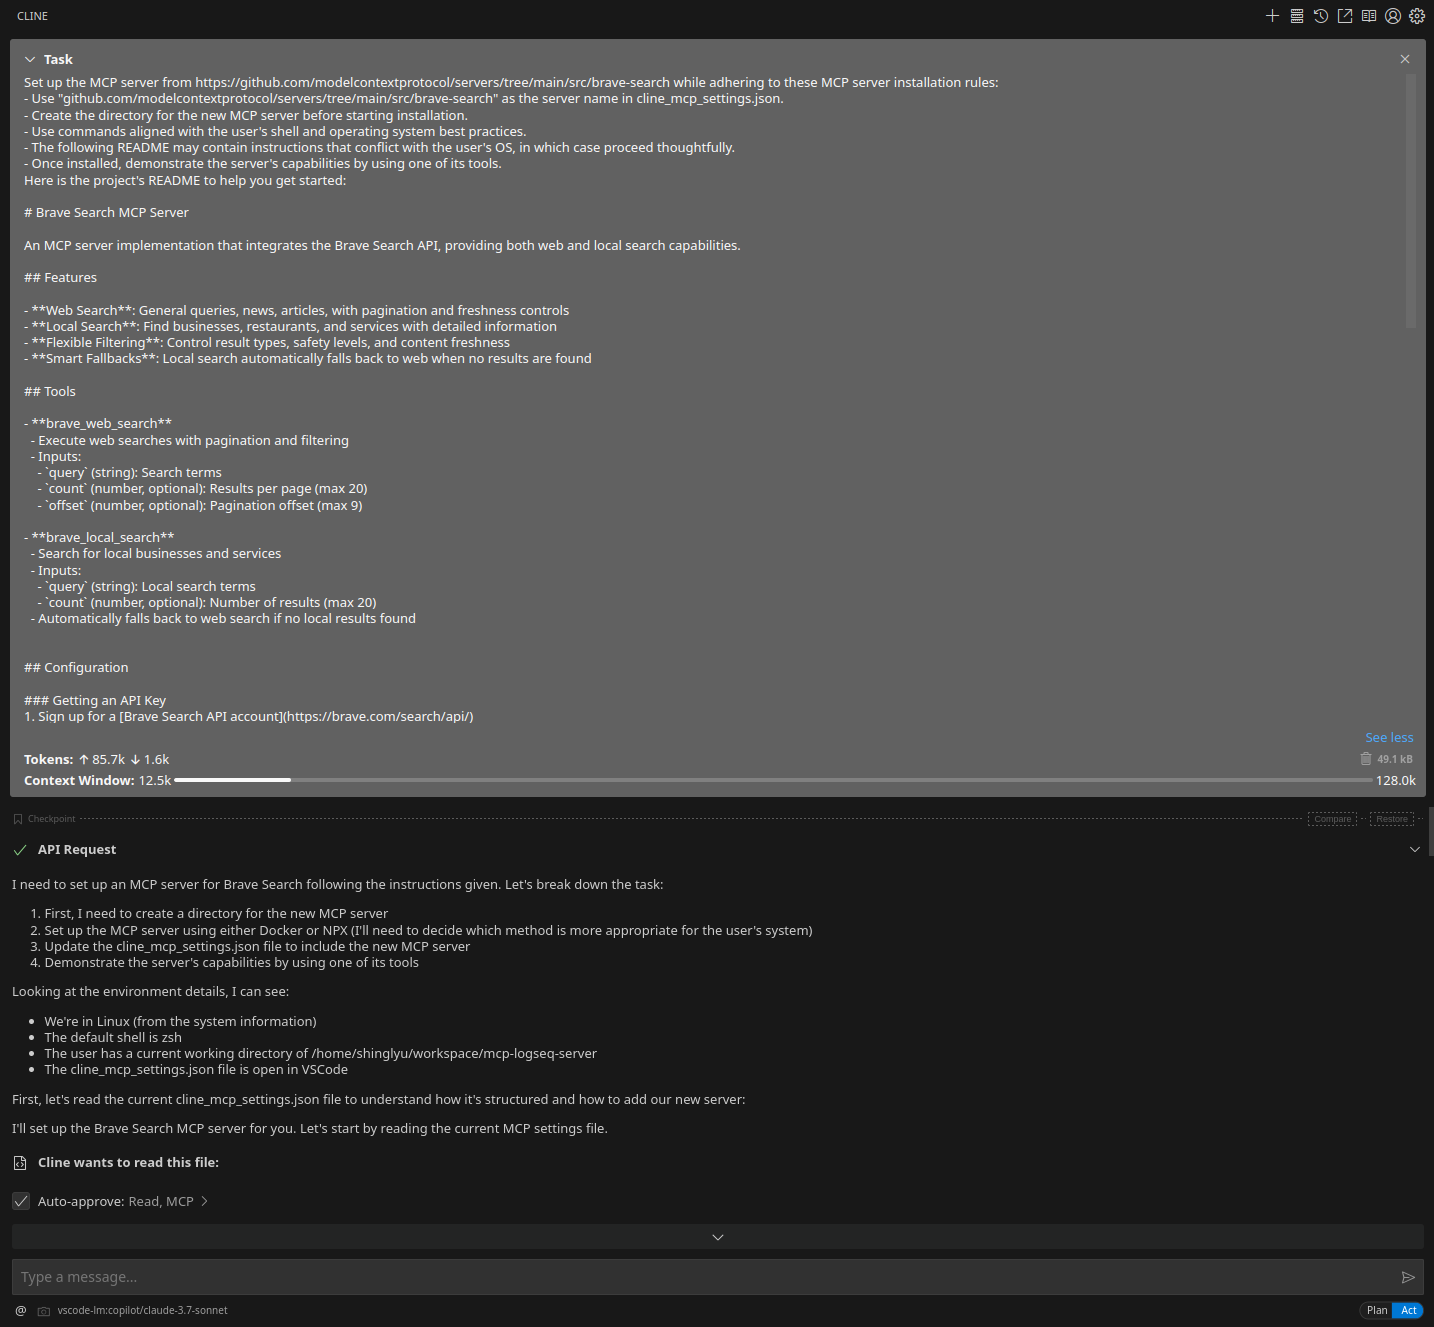1434x1327 pixels.
Task: Delete task using the 49.1 kB trash icon
Action: (1366, 759)
